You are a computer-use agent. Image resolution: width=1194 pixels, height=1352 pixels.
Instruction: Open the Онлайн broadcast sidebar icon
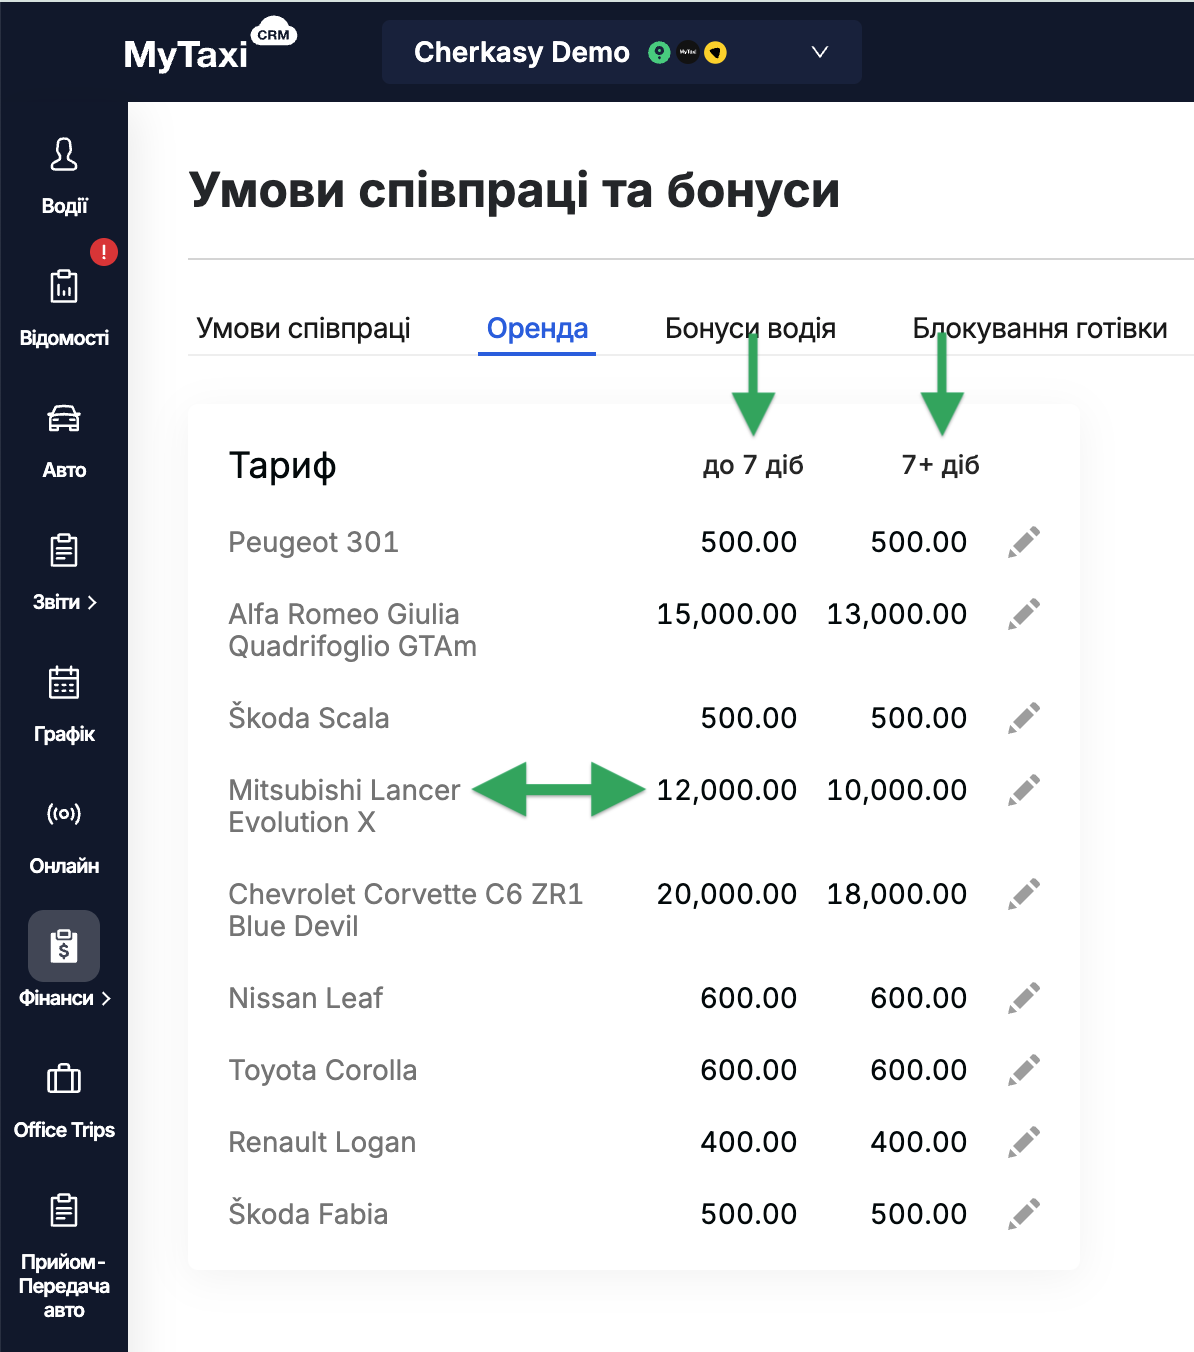click(x=64, y=813)
